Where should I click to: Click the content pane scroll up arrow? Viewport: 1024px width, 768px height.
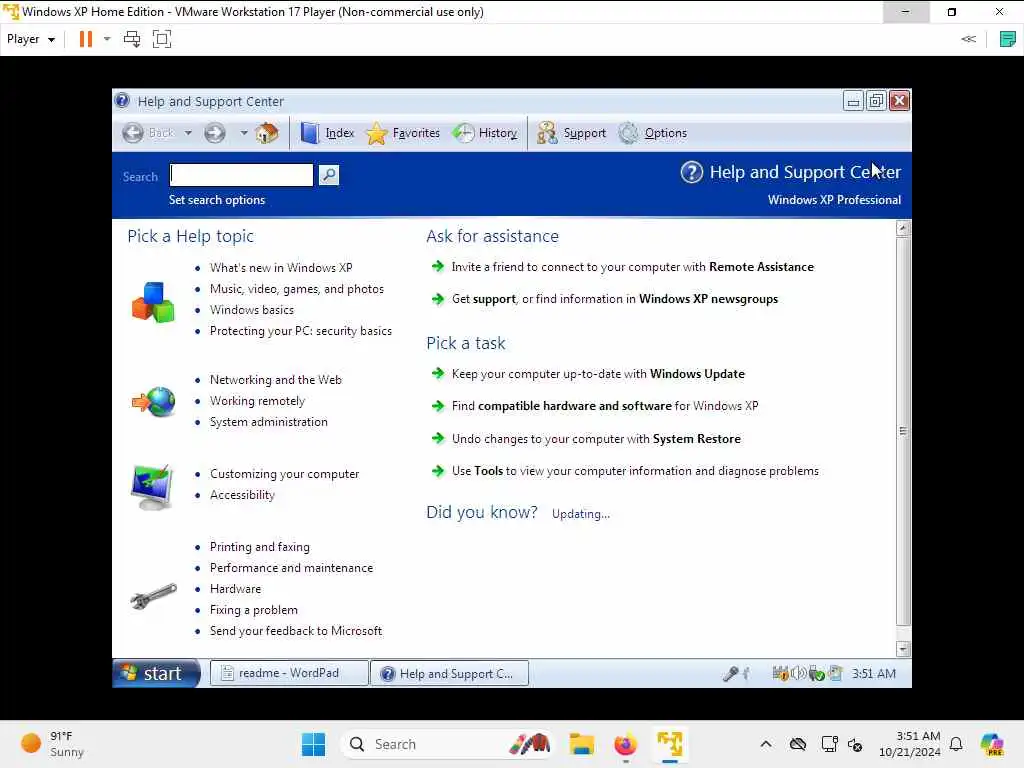click(903, 228)
